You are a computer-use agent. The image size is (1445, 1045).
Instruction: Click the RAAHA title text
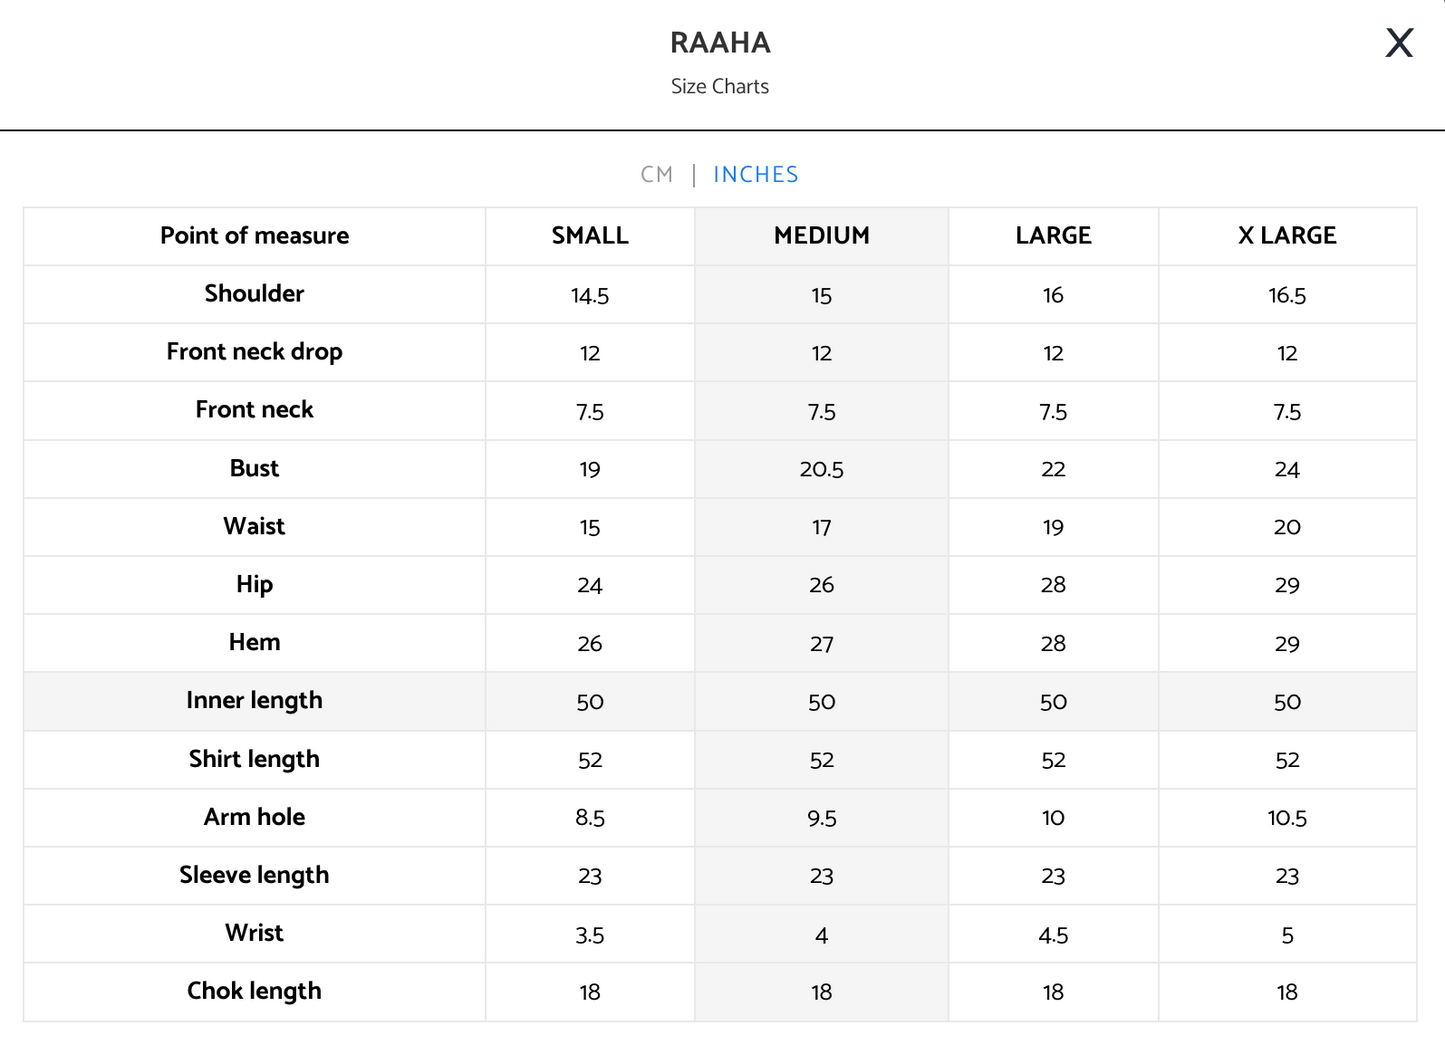(x=720, y=43)
